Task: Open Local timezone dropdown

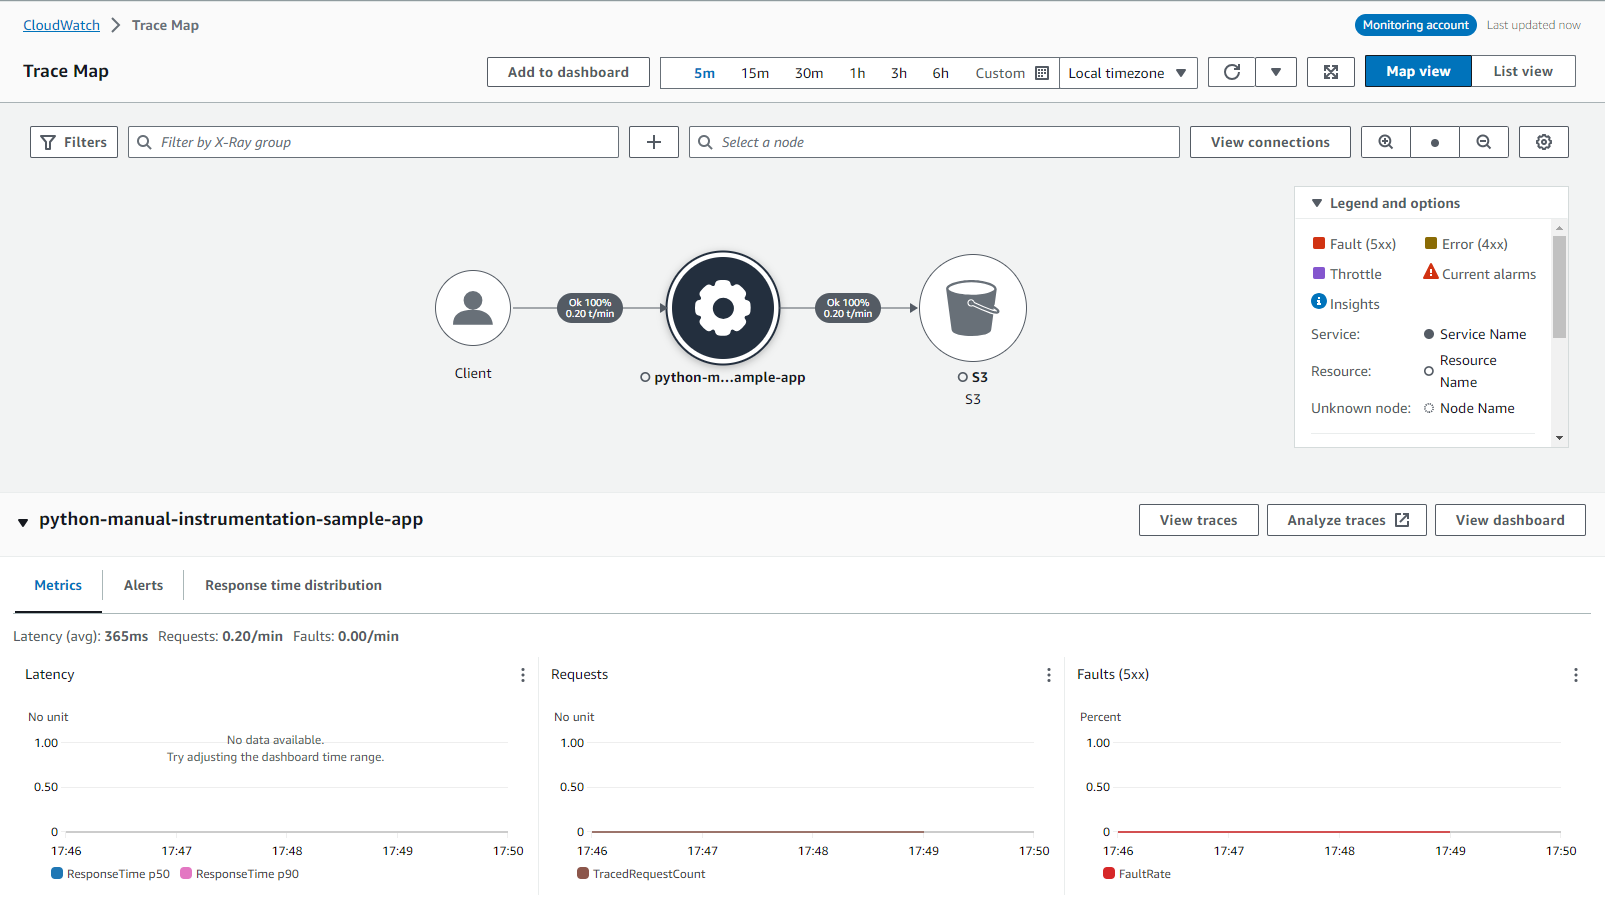Action: (x=1128, y=73)
